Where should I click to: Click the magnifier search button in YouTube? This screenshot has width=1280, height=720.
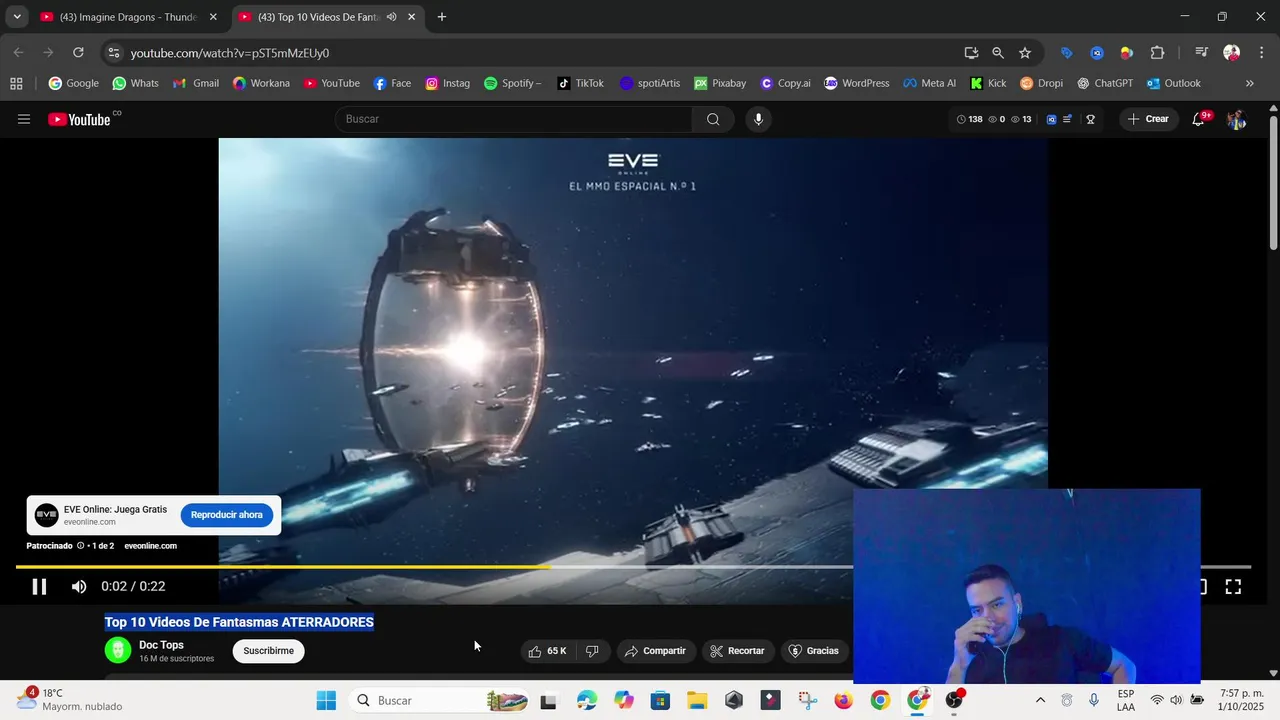(x=713, y=119)
